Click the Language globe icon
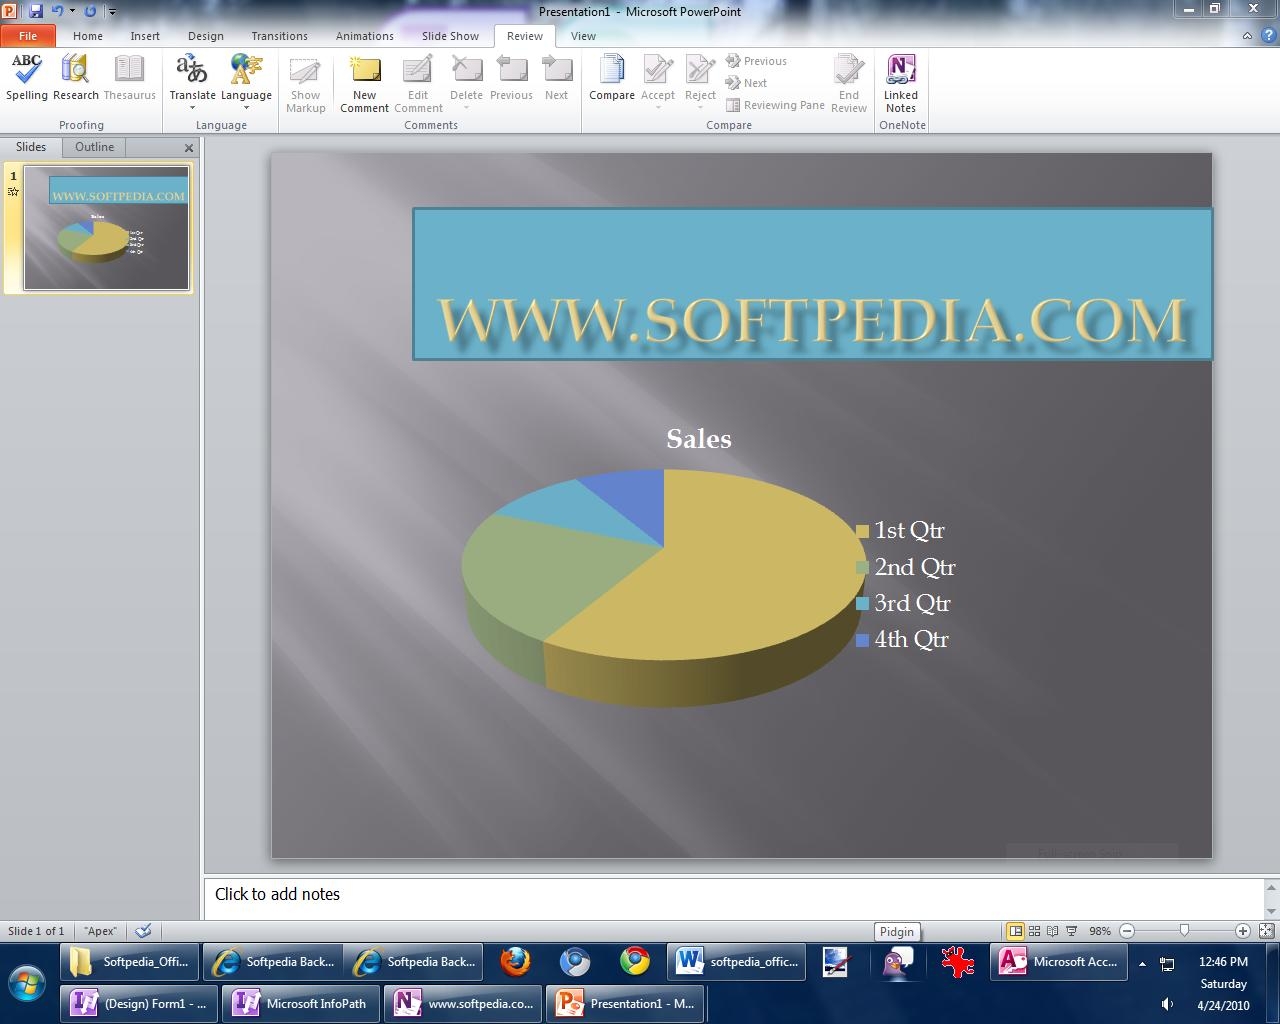1280x1024 pixels. pos(246,70)
